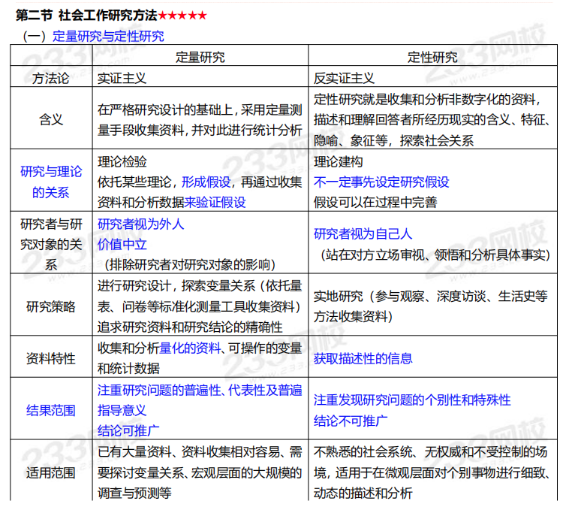Click the text 排除研究者对研究对象的影响

click(x=190, y=265)
